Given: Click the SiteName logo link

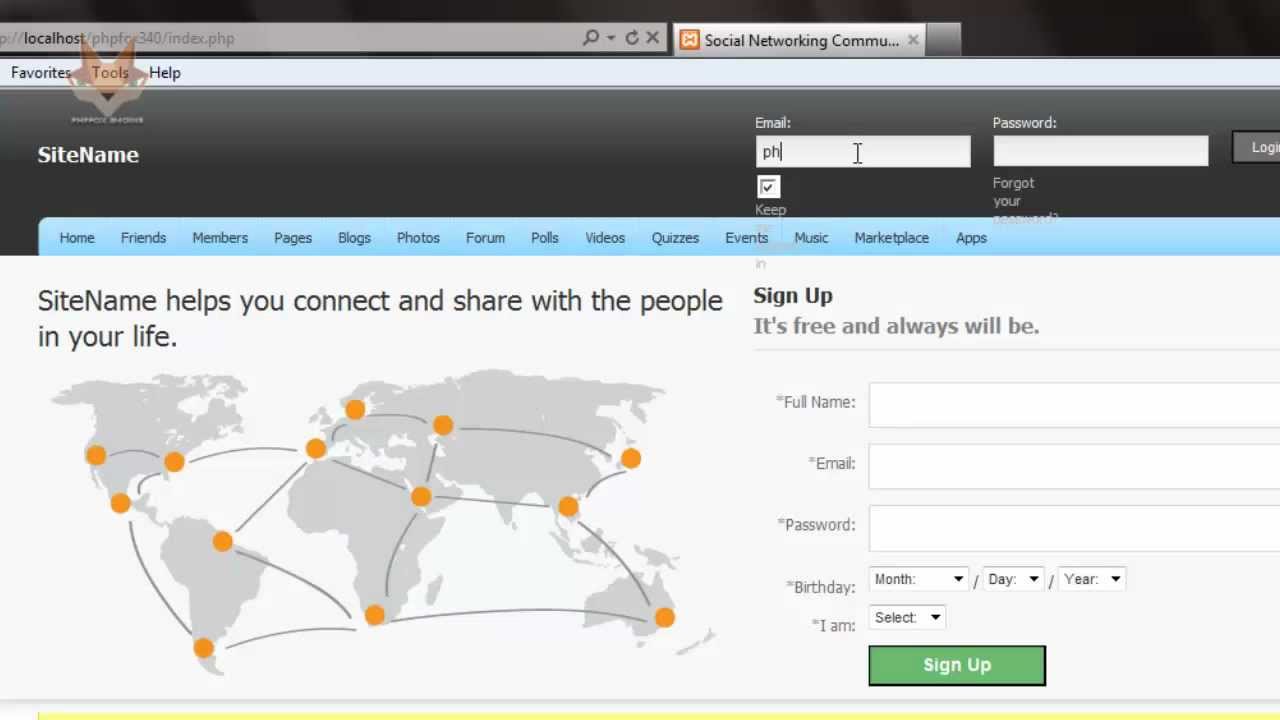Looking at the screenshot, I should click(x=88, y=155).
